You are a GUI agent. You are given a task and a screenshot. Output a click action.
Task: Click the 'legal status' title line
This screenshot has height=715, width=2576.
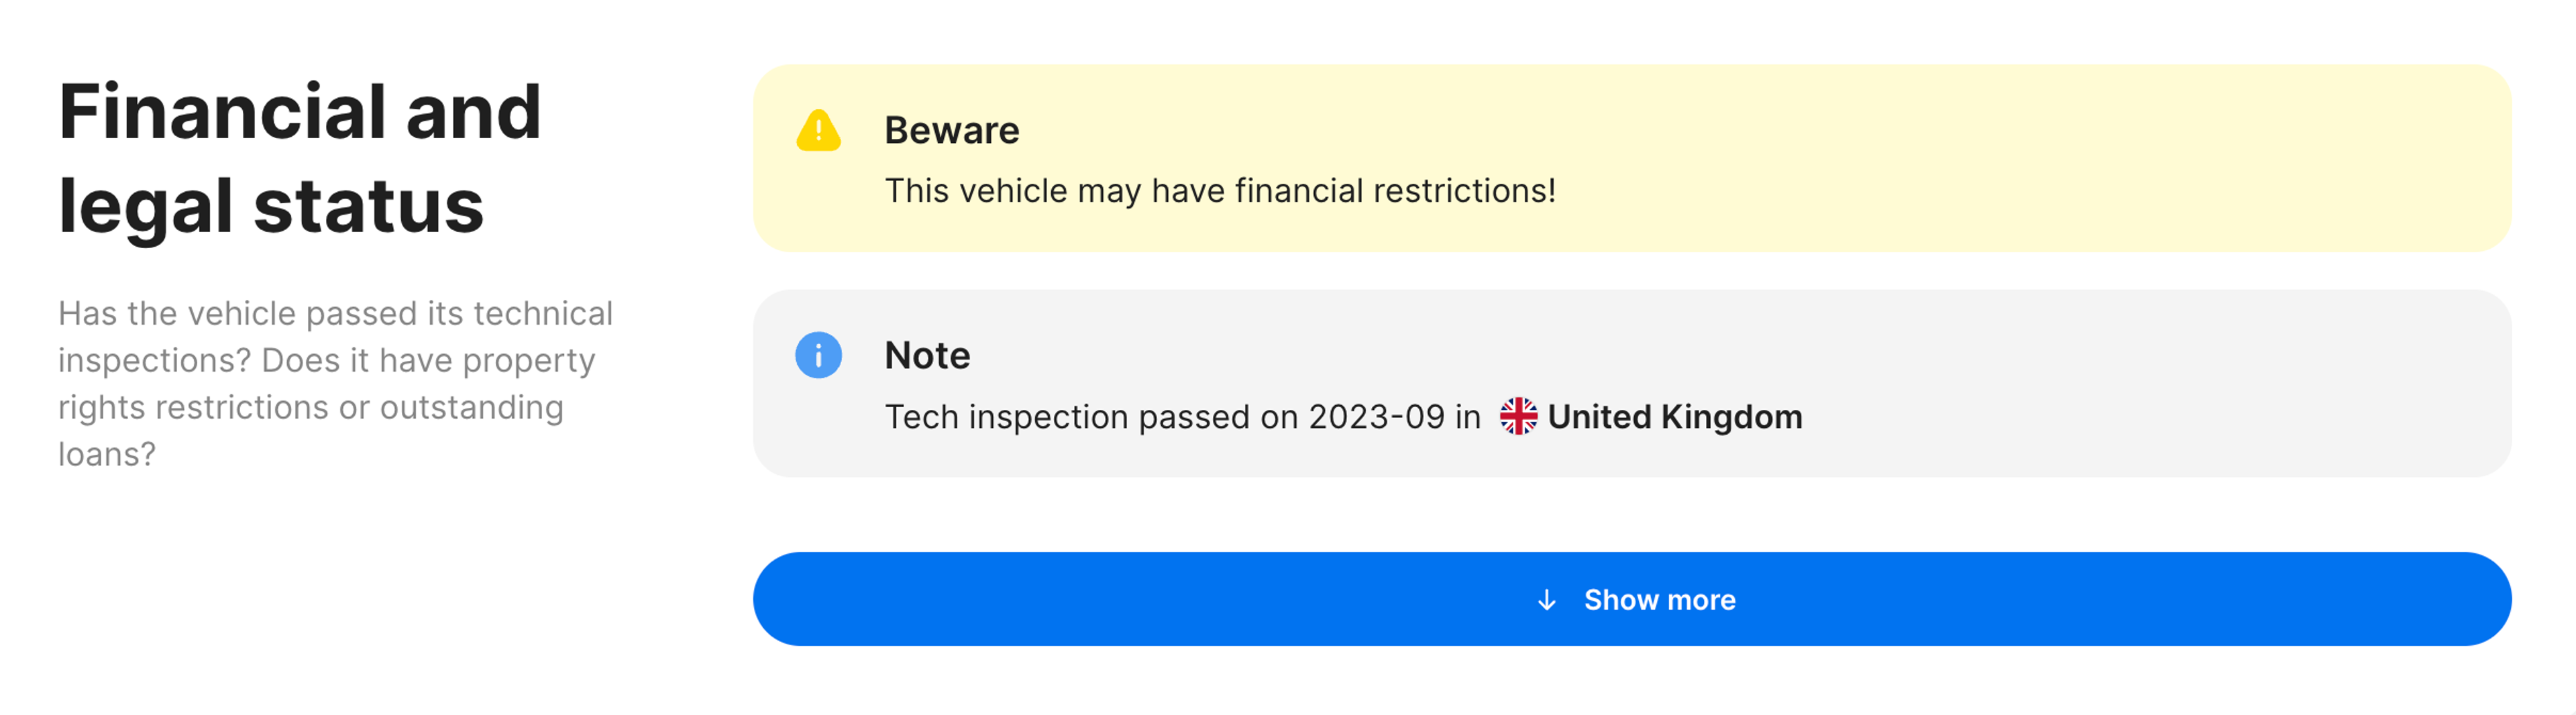[x=271, y=206]
